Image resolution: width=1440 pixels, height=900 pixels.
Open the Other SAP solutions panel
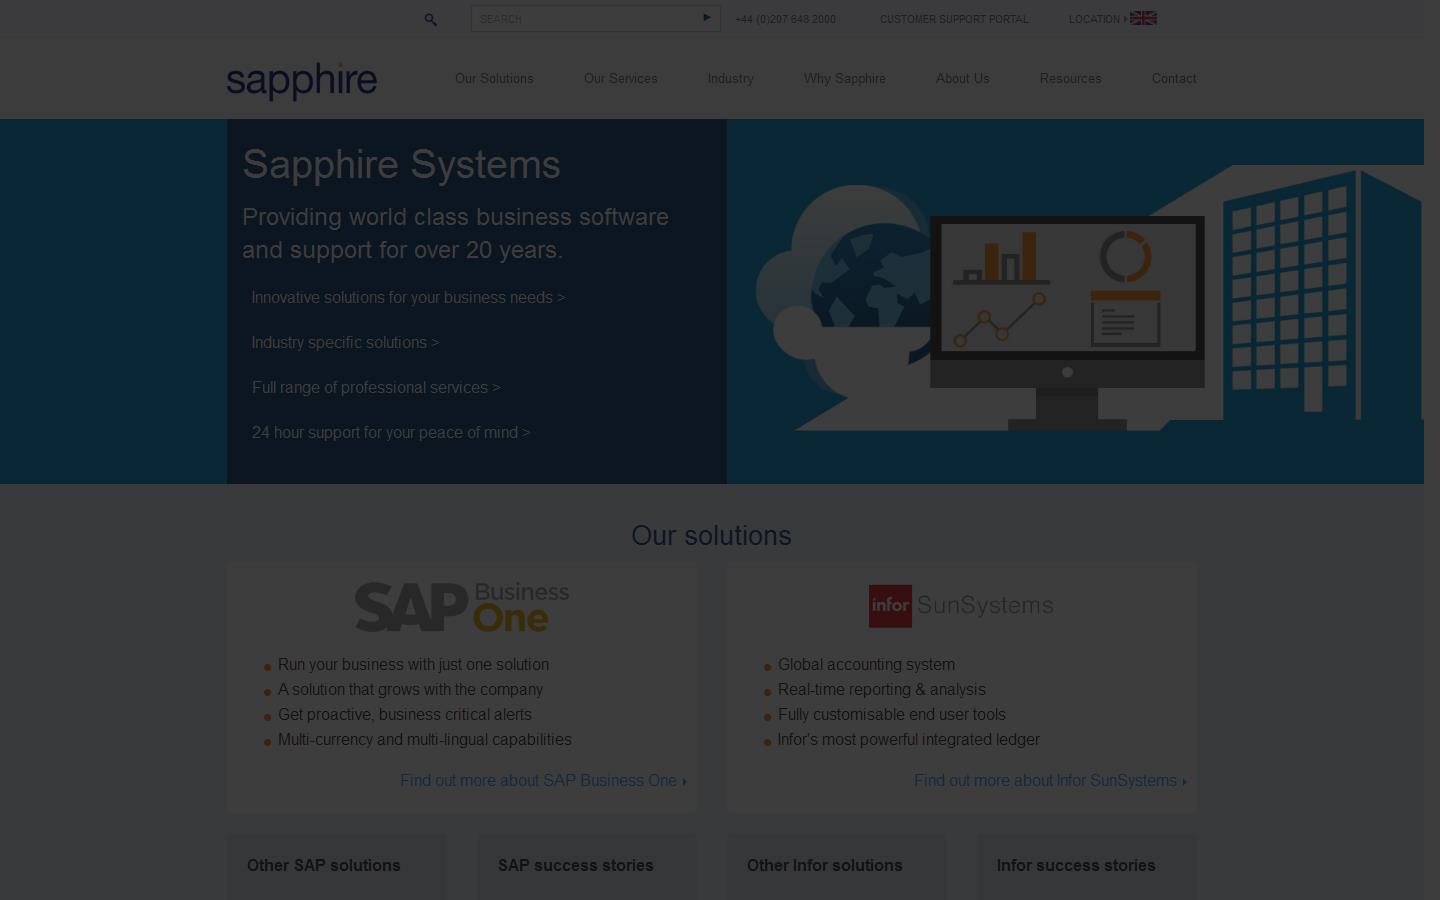[337, 867]
